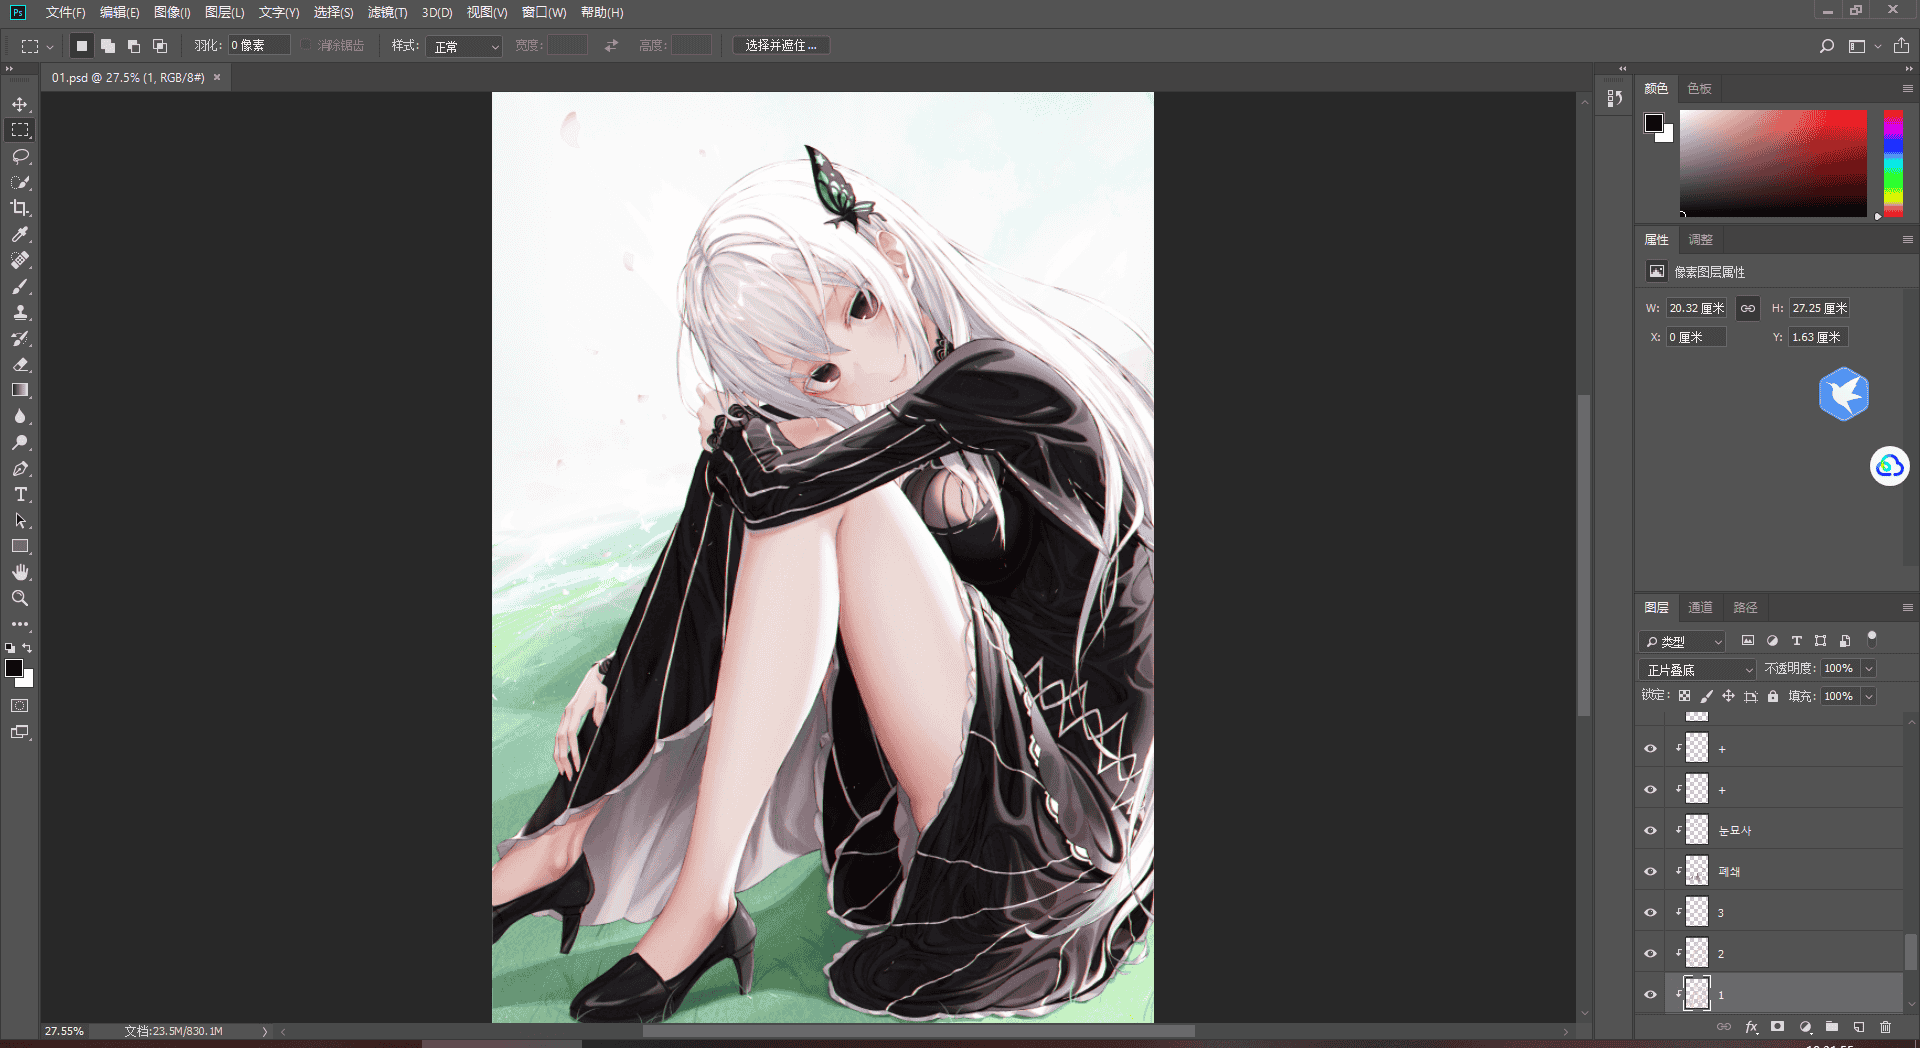This screenshot has height=1048, width=1920.
Task: Create a new group with the folder icon
Action: (1831, 1027)
